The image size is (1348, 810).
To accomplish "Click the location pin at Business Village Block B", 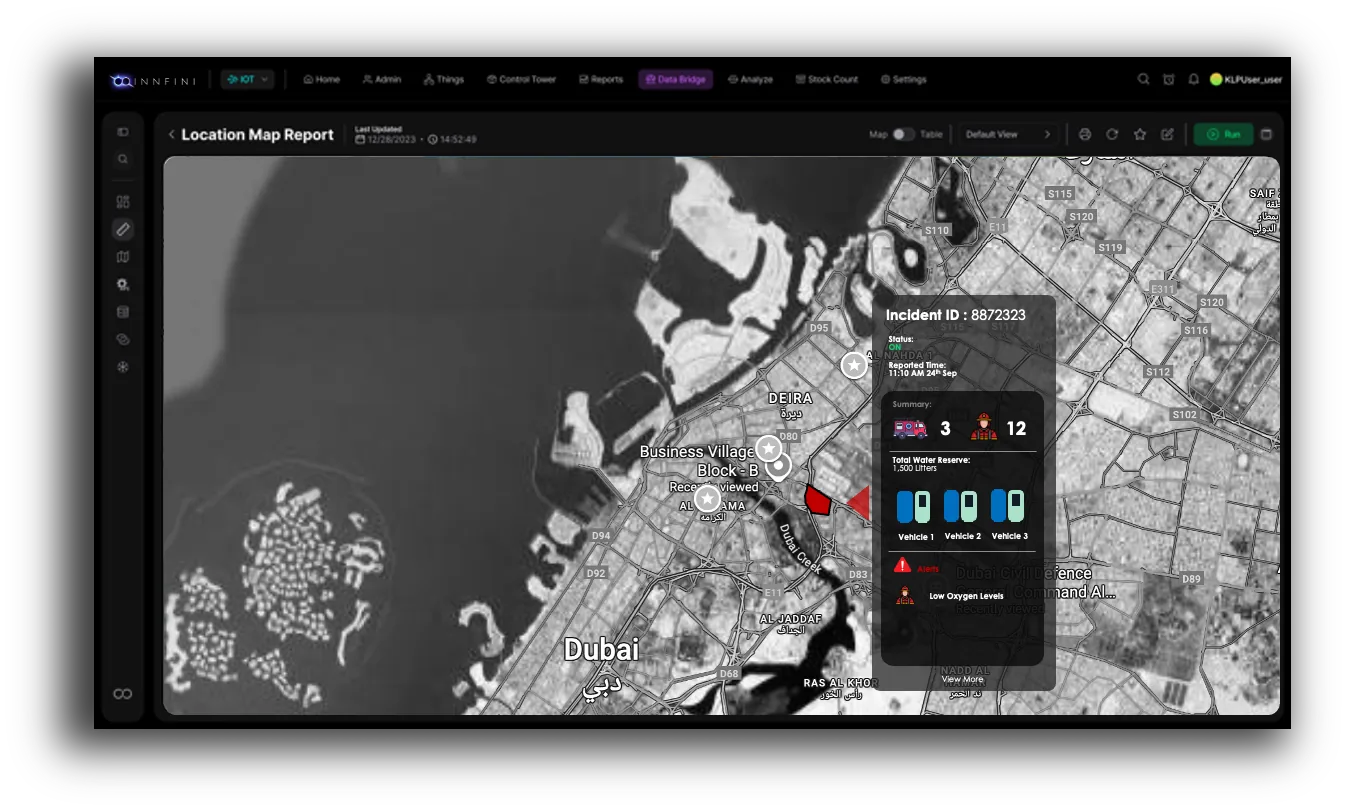I will [x=778, y=466].
